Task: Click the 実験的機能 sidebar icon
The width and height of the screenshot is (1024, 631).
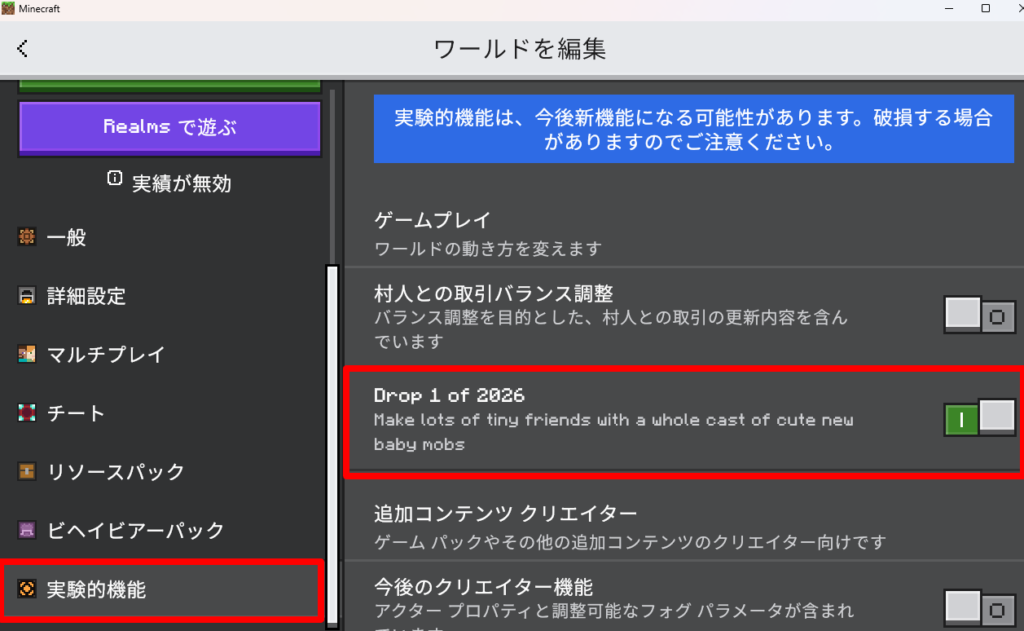Action: (x=27, y=589)
